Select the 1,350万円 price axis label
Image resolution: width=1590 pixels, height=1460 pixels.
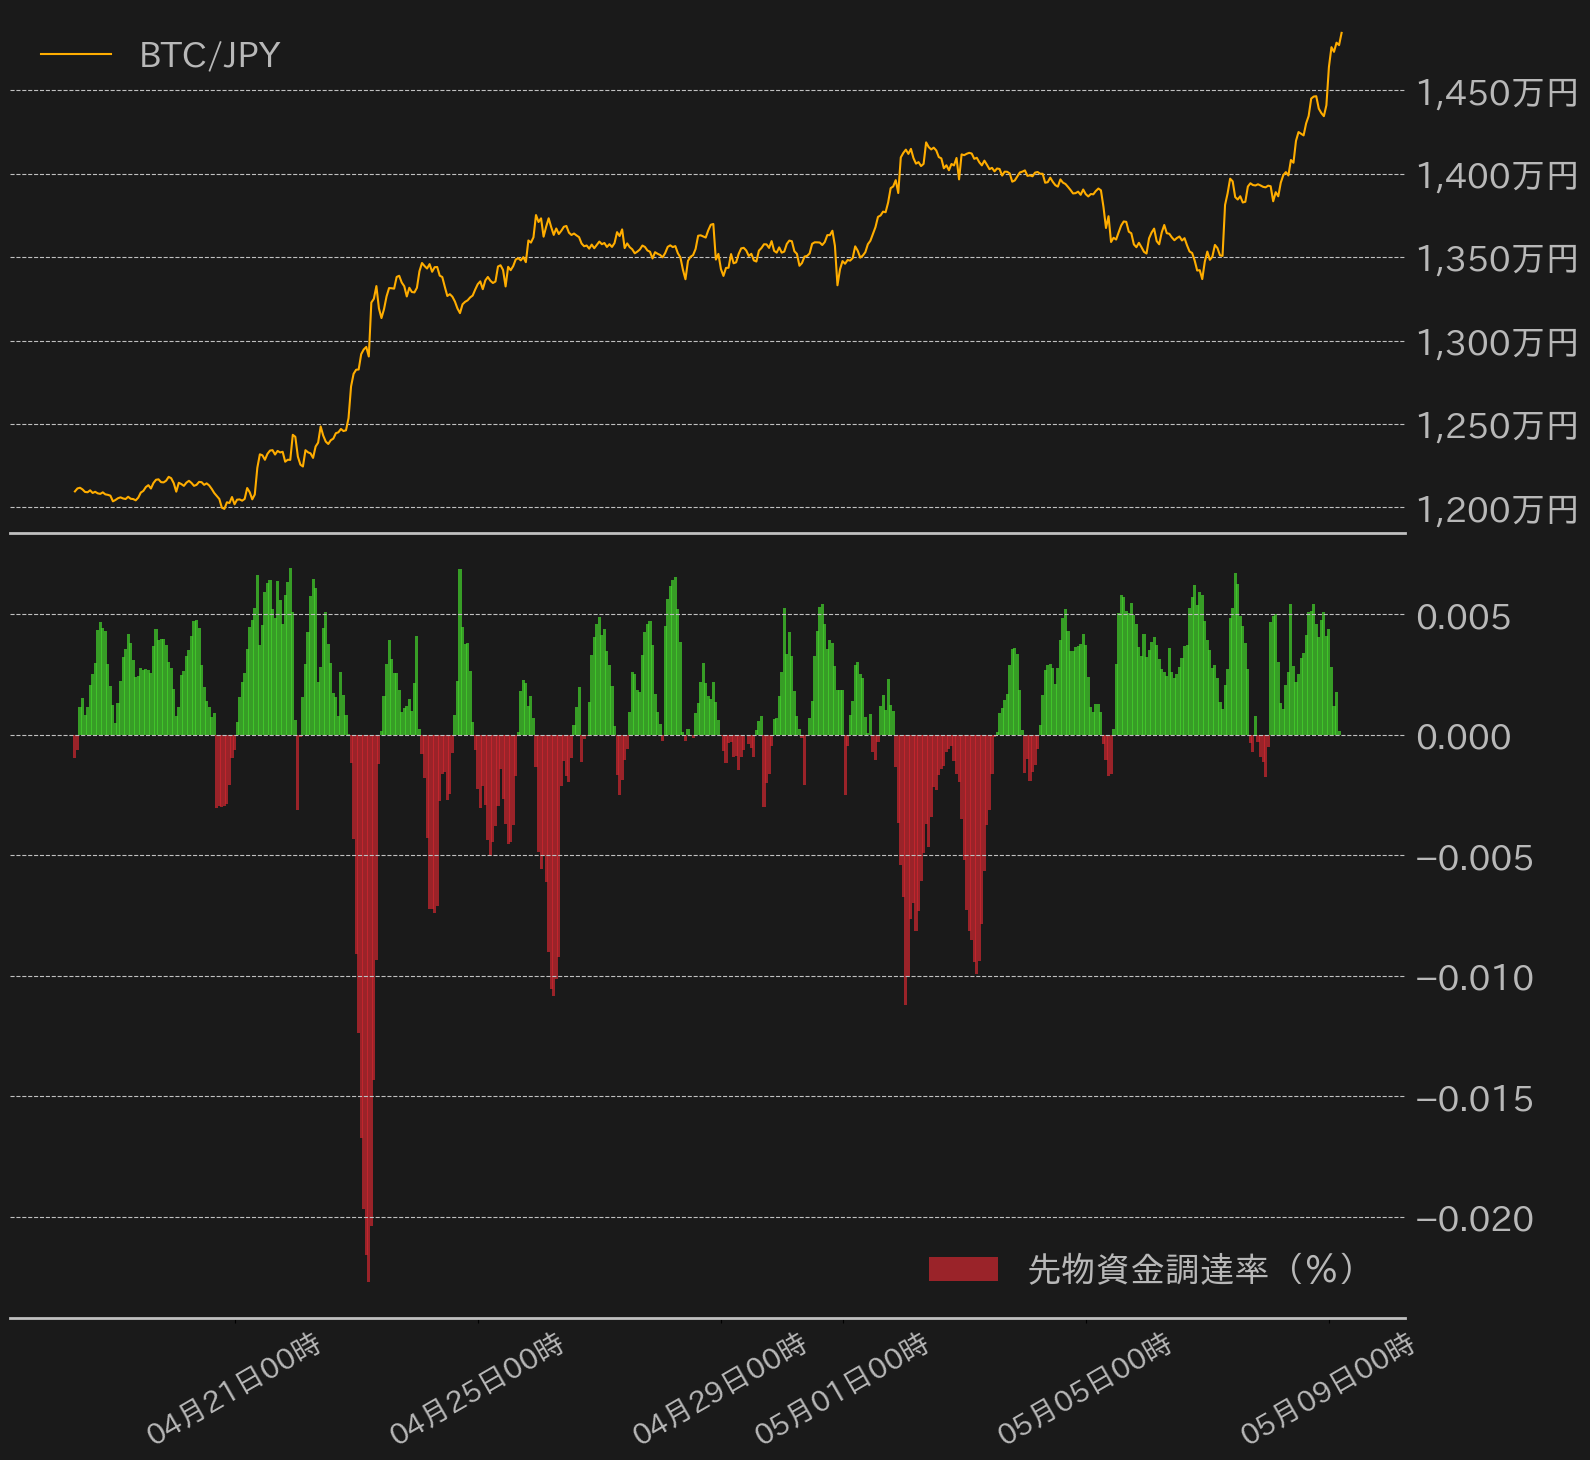(1497, 259)
